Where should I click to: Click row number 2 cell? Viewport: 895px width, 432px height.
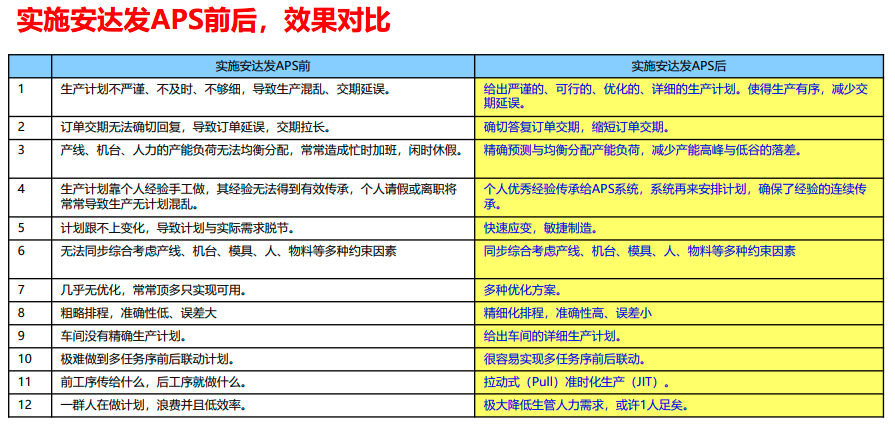30,127
